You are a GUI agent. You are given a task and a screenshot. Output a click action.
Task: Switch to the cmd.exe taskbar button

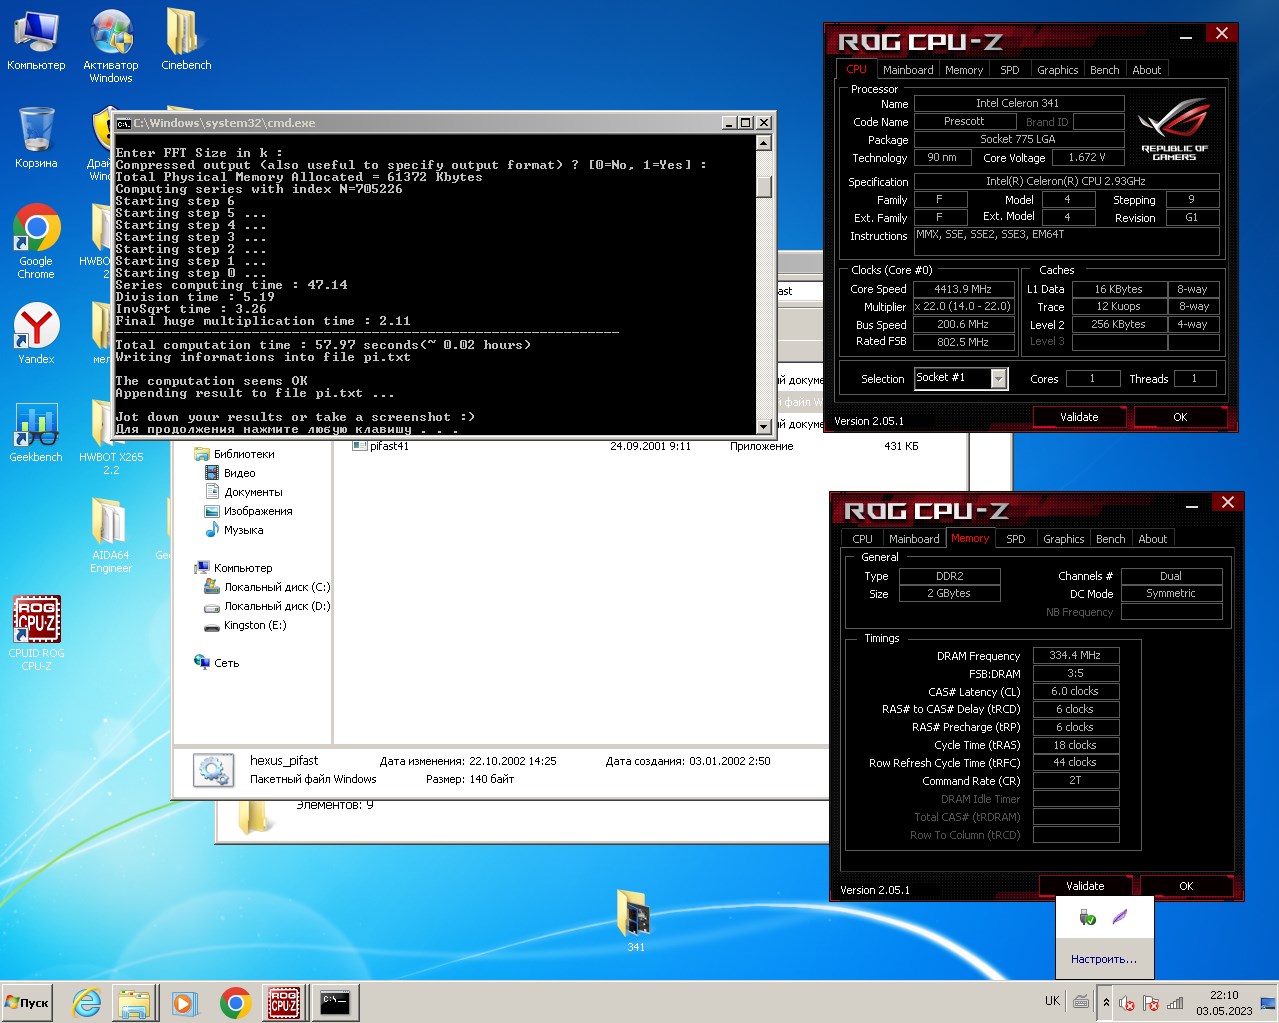[335, 1002]
